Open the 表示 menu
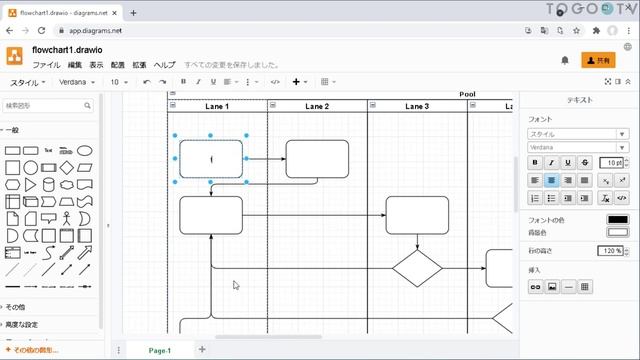The width and height of the screenshot is (640, 360). [96, 65]
